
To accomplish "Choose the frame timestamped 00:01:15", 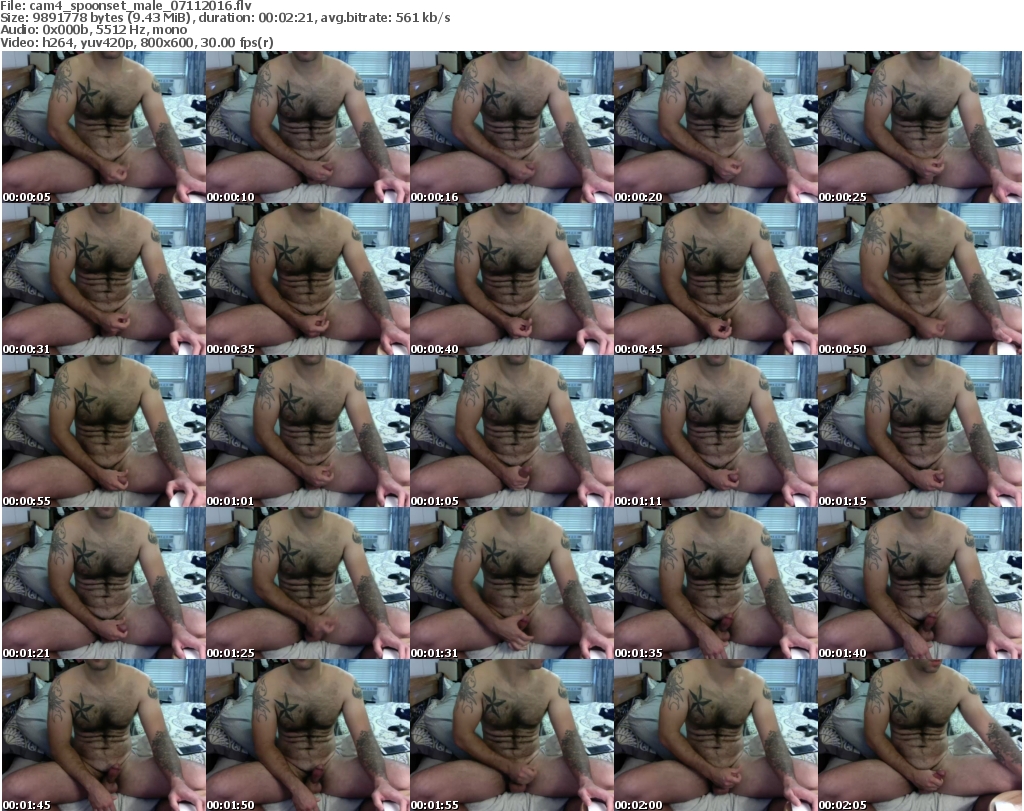I will click(920, 432).
